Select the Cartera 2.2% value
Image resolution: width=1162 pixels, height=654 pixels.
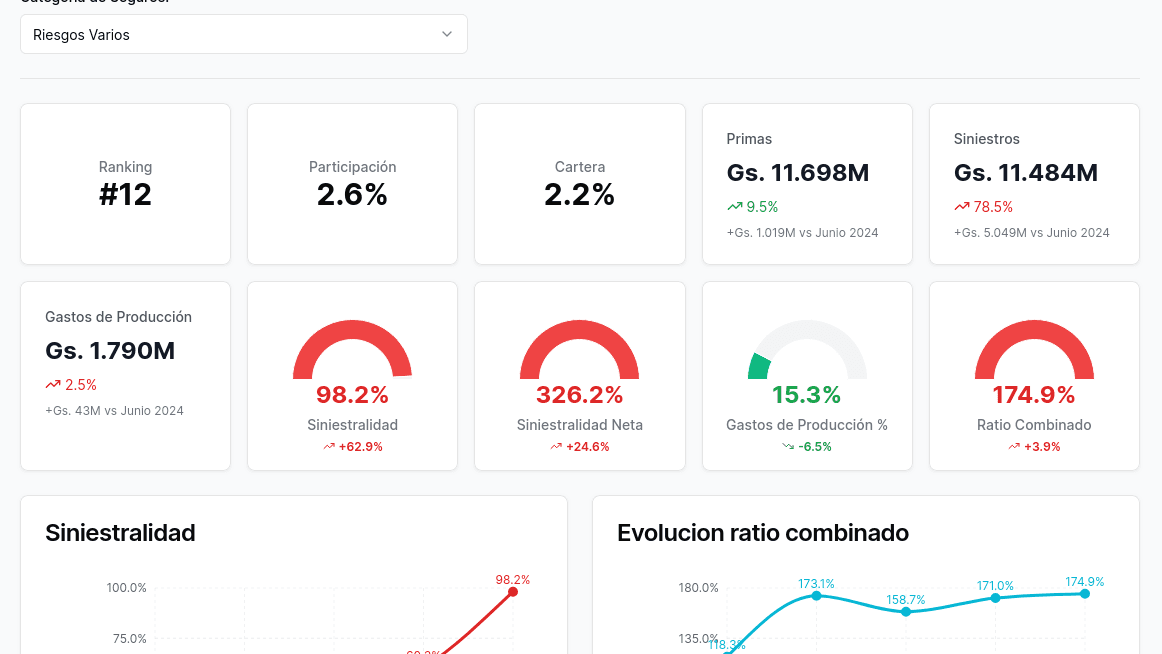point(580,195)
